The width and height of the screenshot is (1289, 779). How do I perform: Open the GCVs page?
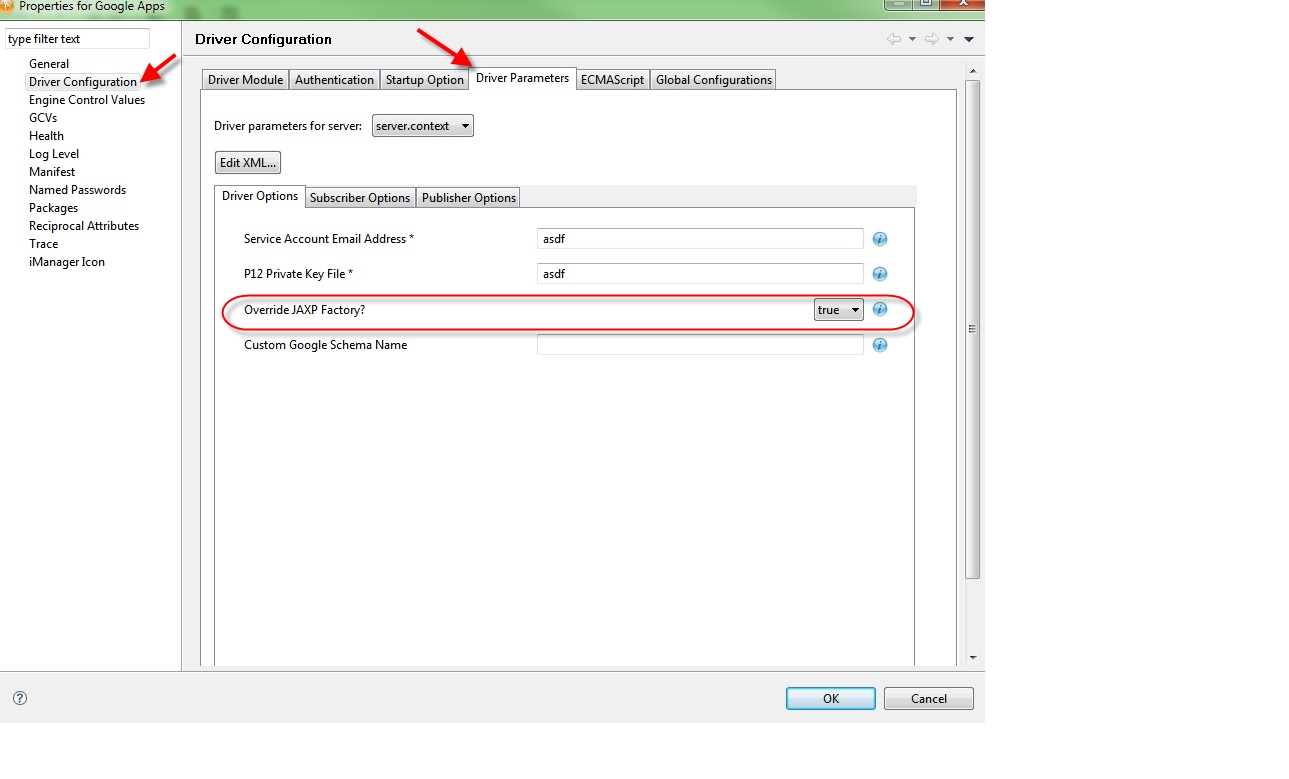tap(43, 118)
